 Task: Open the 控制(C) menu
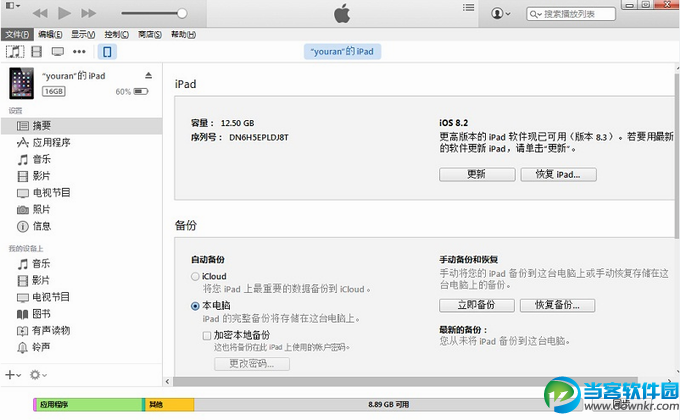(116, 34)
